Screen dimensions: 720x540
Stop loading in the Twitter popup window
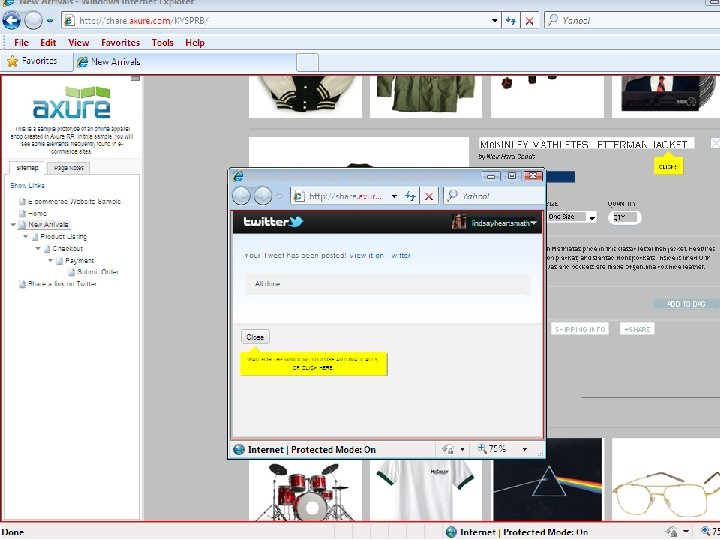pos(429,196)
